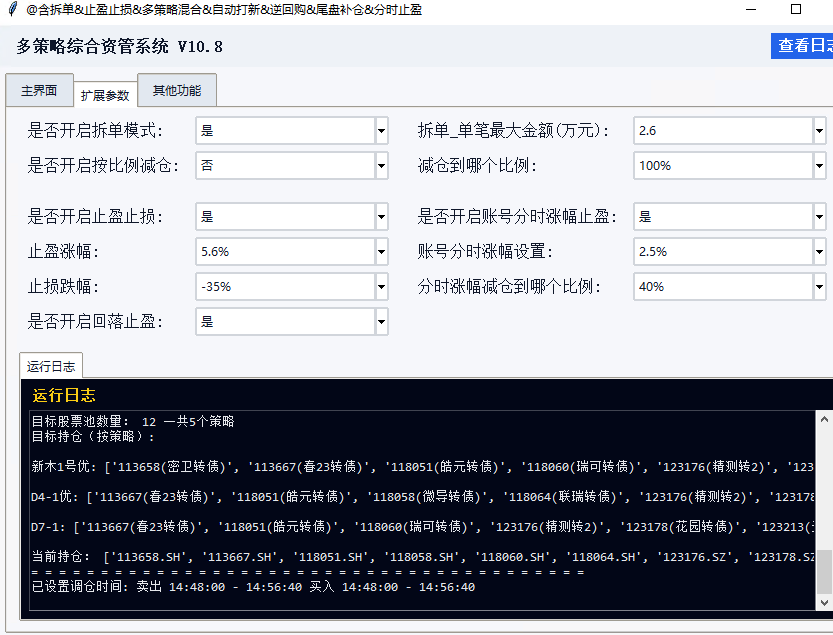Open the 其他功能 tab
This screenshot has height=635, width=833.
(177, 90)
